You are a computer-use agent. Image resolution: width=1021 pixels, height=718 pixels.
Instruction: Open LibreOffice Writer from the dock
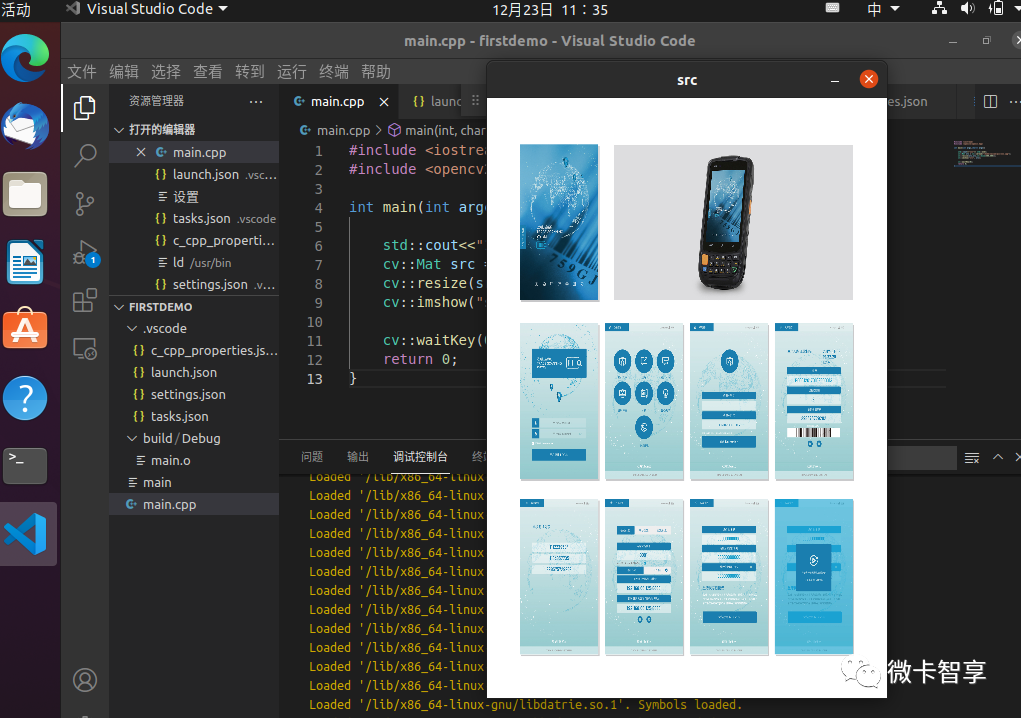coord(25,262)
